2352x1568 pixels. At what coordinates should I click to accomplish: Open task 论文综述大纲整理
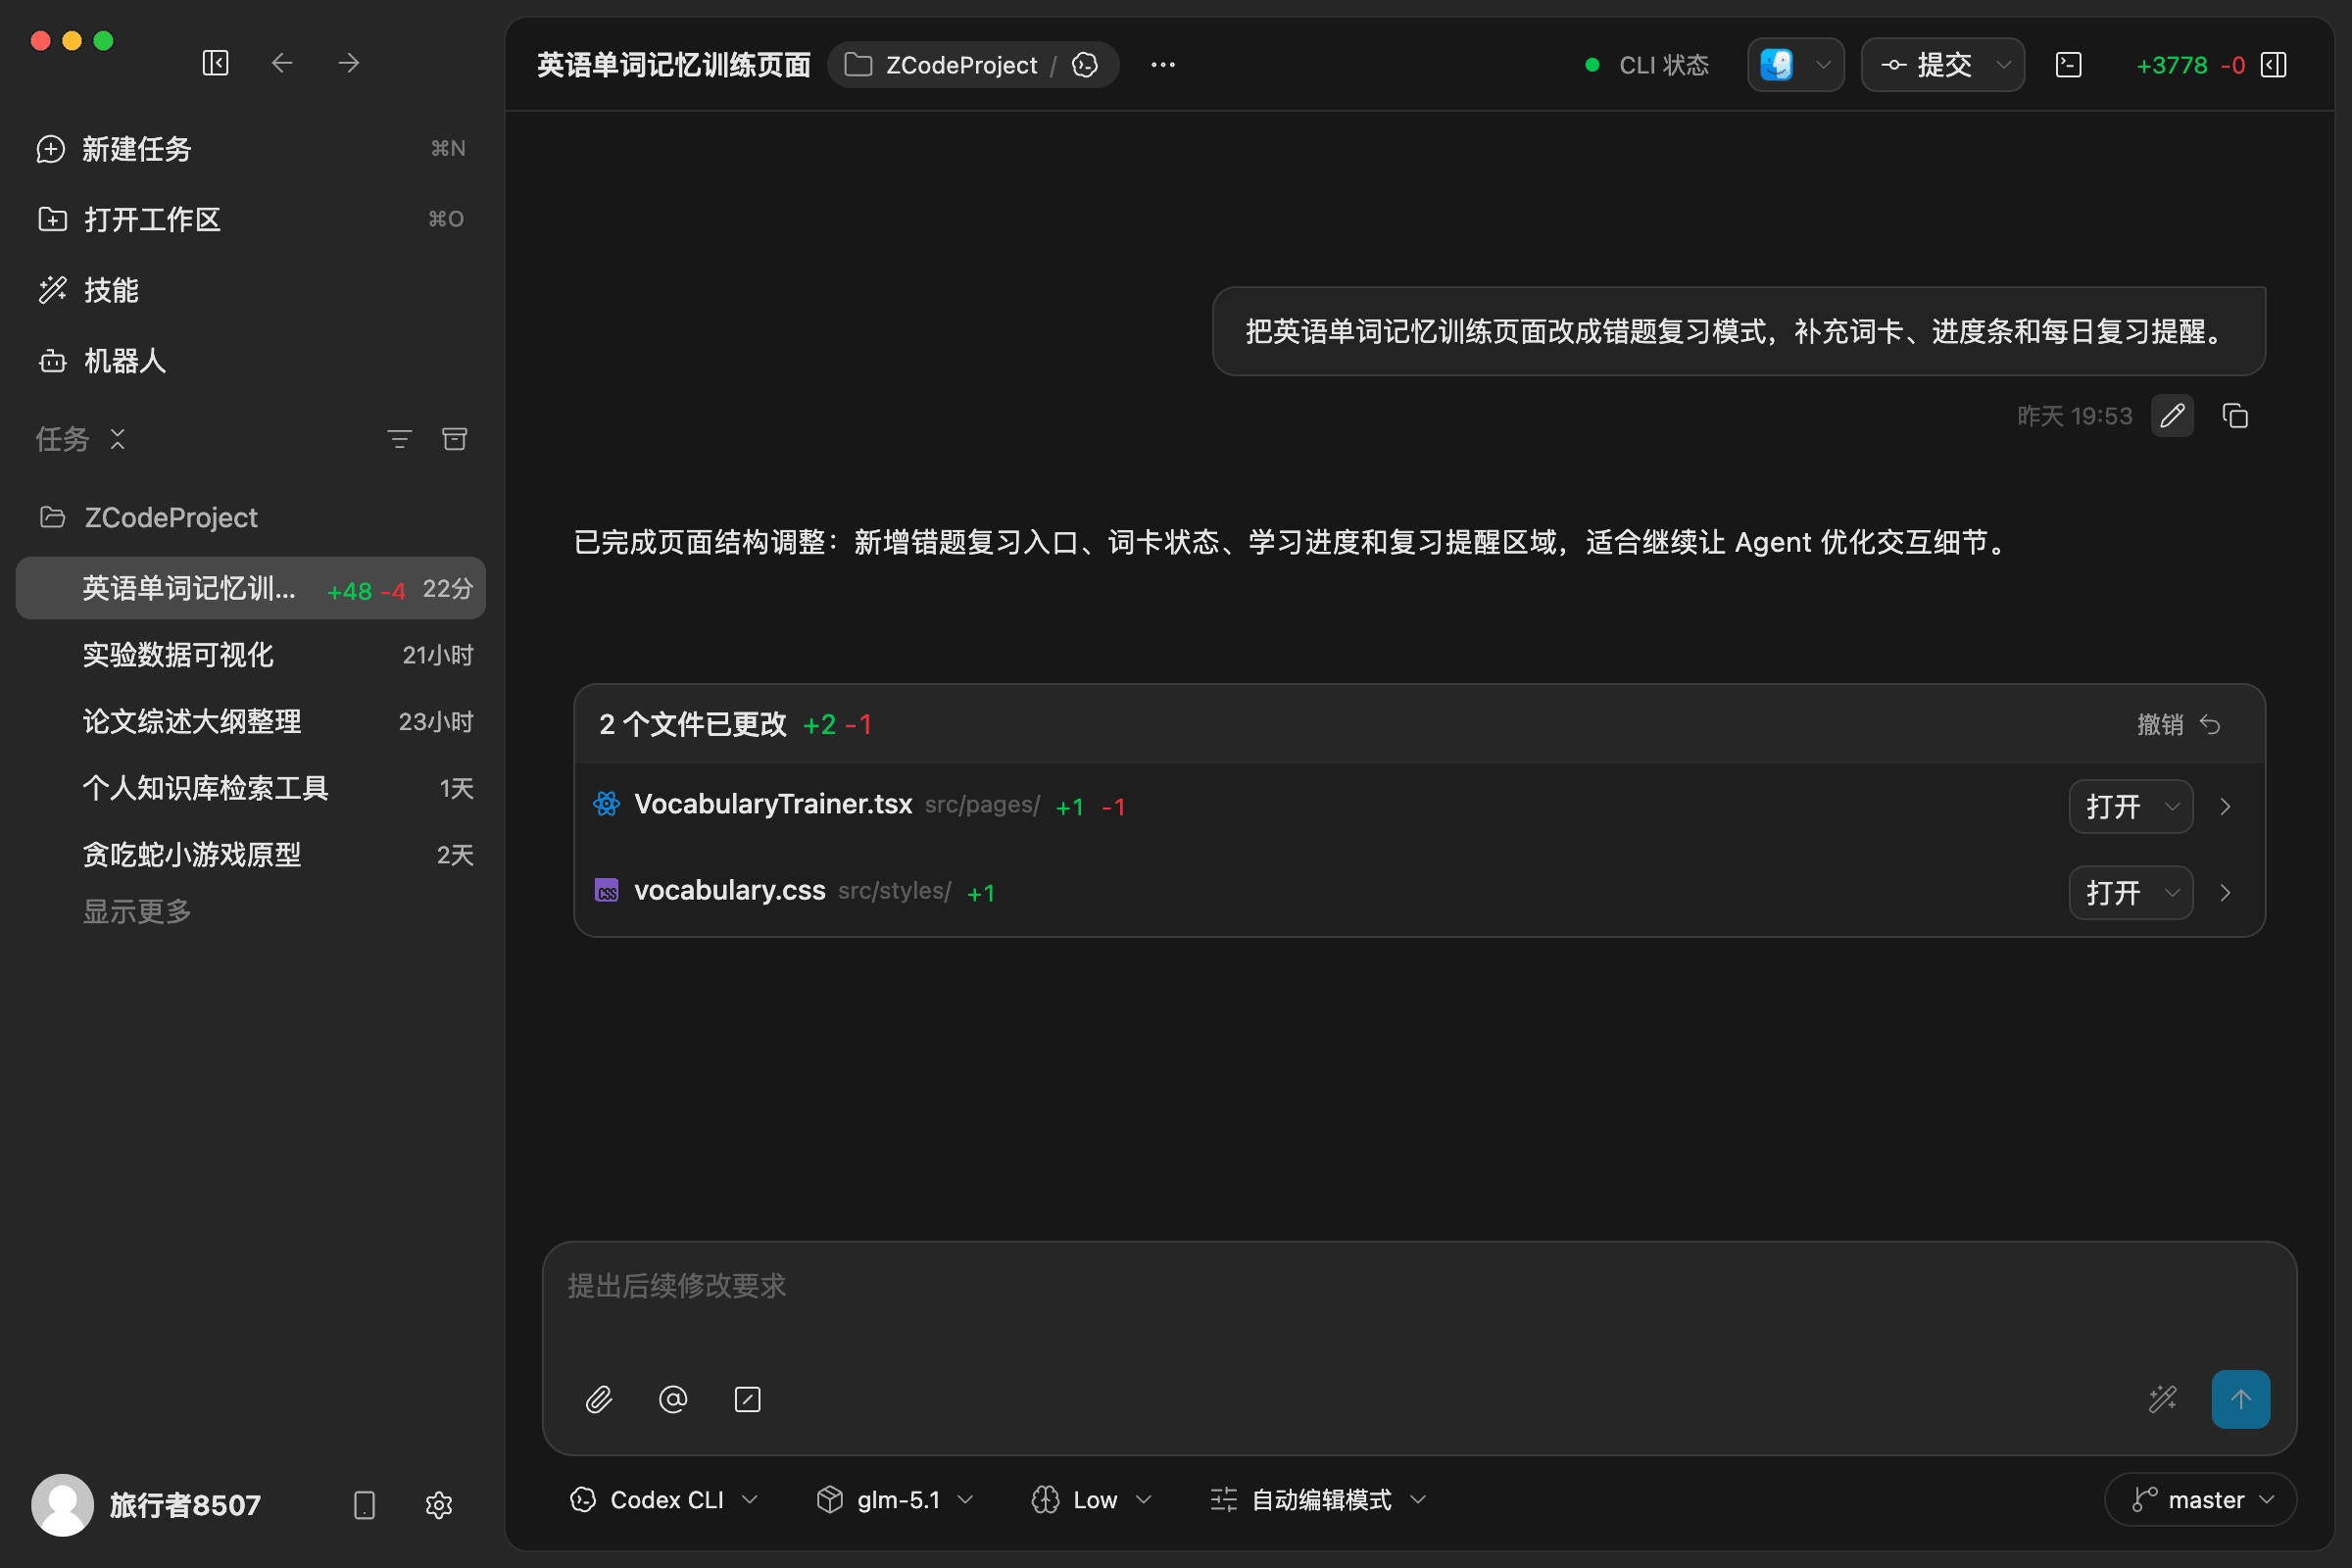pos(250,721)
